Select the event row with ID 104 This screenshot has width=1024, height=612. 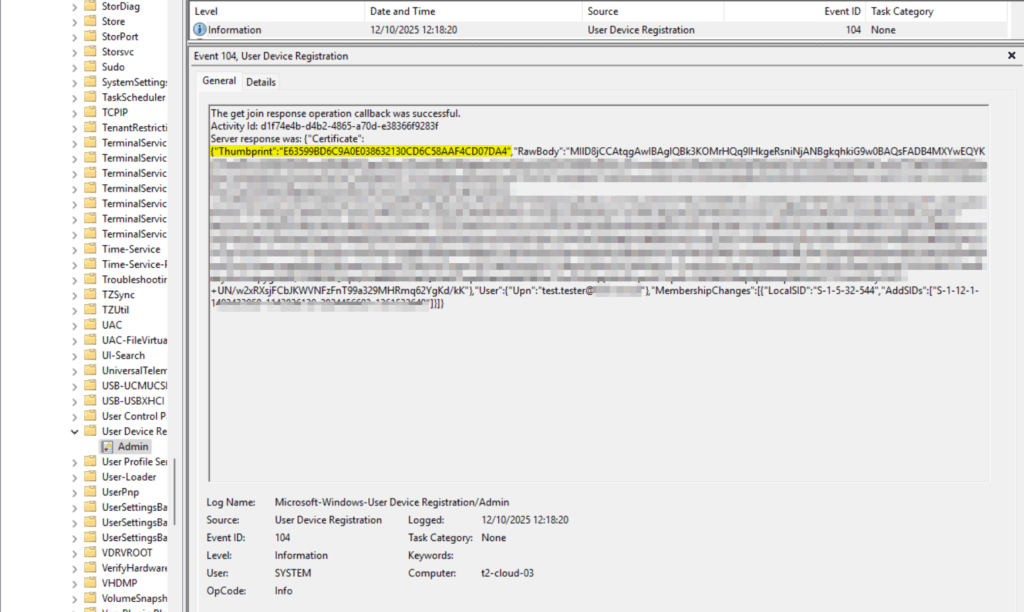tap(600, 30)
